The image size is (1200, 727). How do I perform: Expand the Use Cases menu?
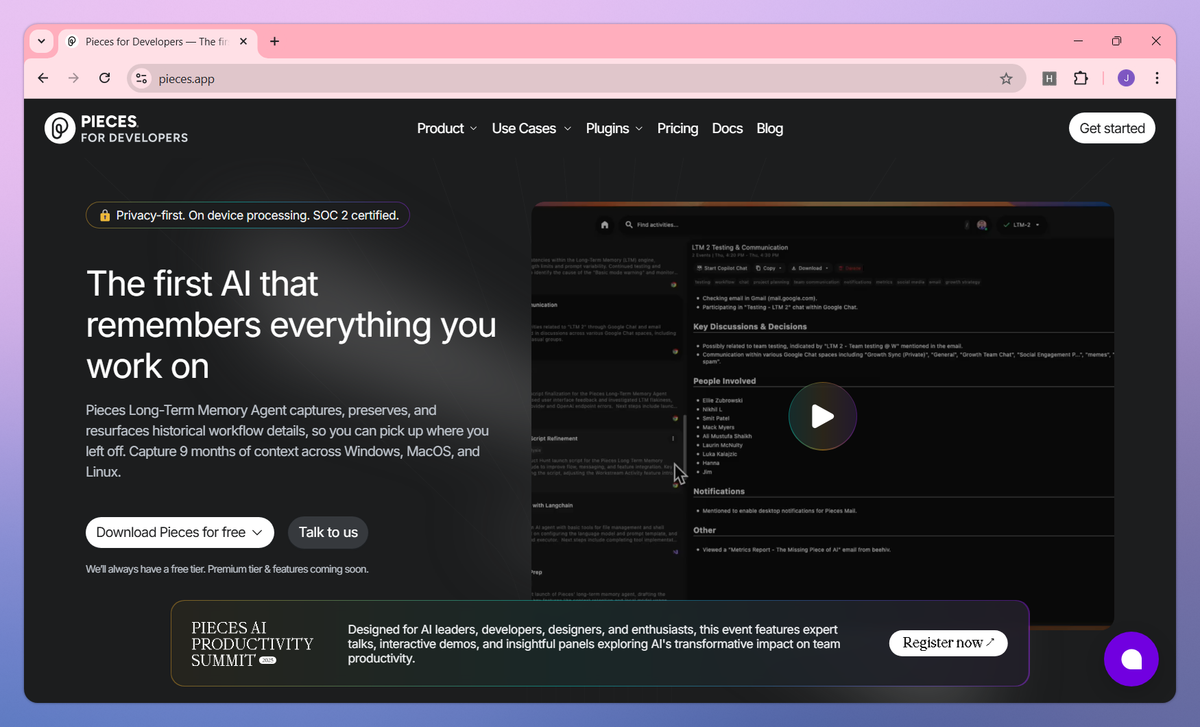point(532,128)
